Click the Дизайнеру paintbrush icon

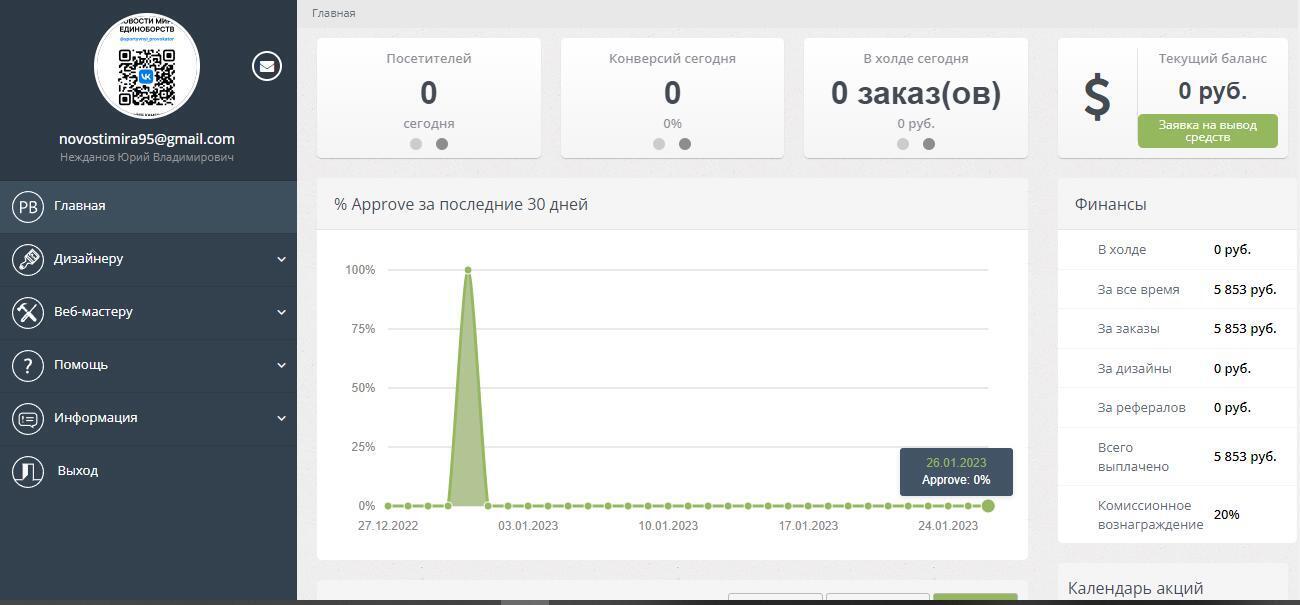(x=28, y=258)
